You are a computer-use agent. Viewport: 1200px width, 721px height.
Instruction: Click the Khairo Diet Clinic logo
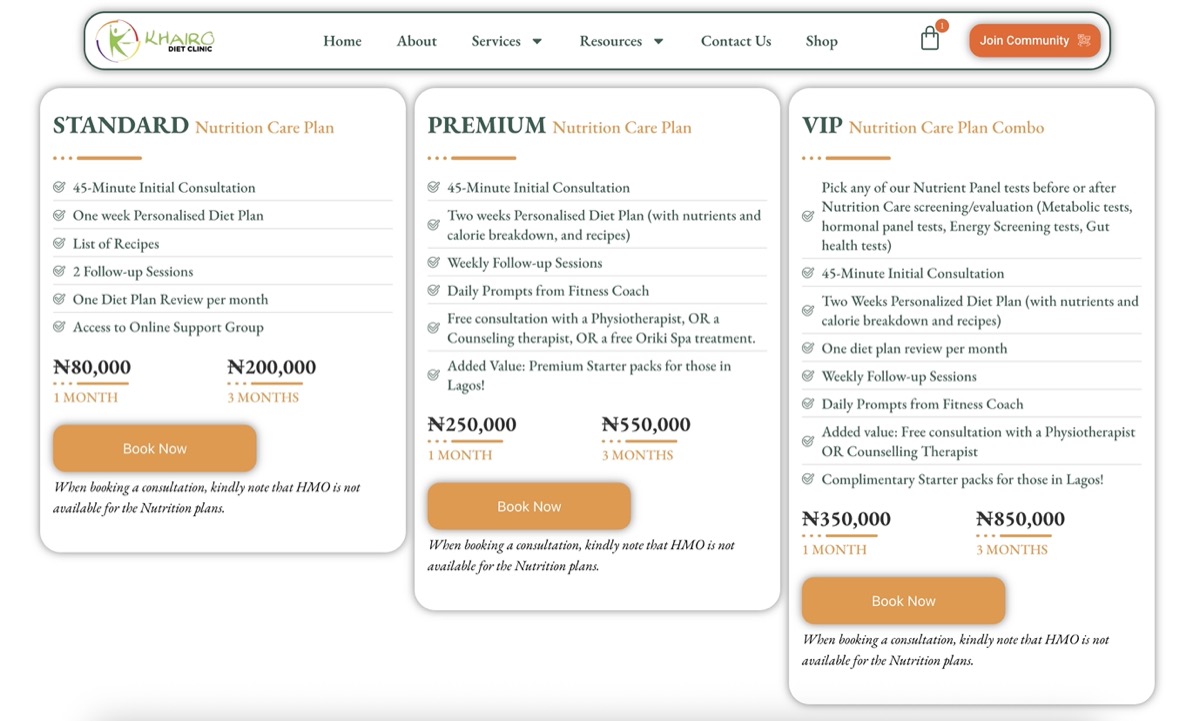click(155, 40)
